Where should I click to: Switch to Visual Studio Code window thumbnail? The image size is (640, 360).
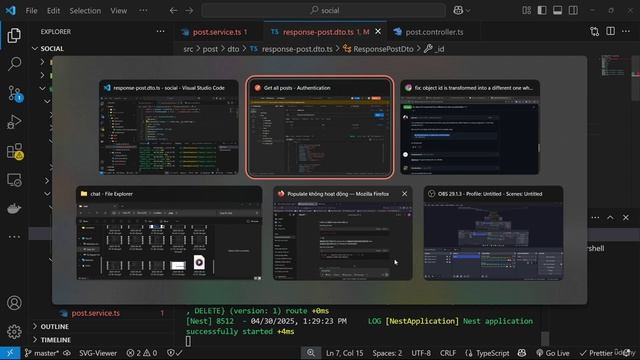(x=169, y=127)
